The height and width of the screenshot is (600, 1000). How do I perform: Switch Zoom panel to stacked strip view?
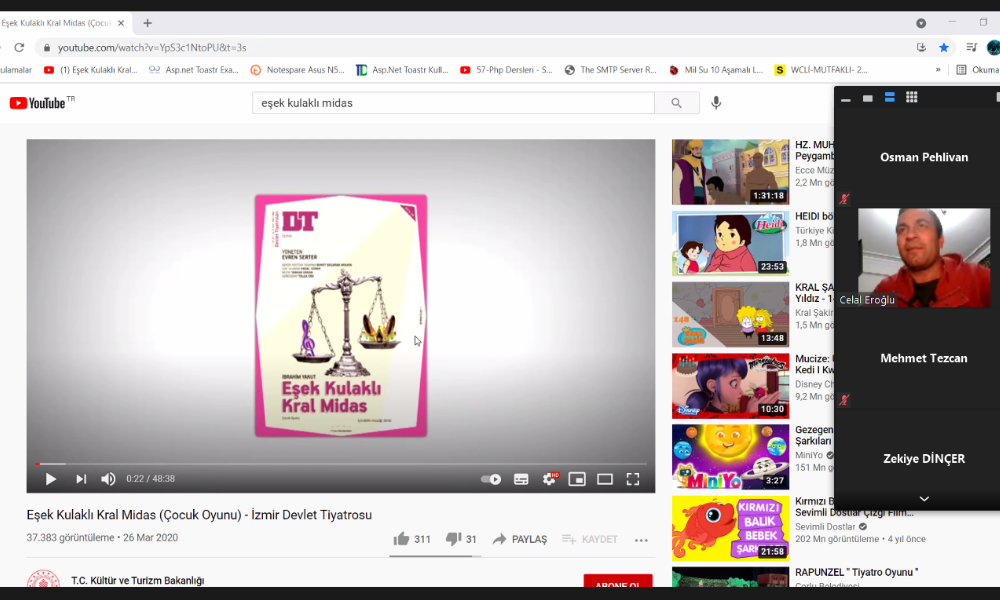pyautogui.click(x=890, y=98)
